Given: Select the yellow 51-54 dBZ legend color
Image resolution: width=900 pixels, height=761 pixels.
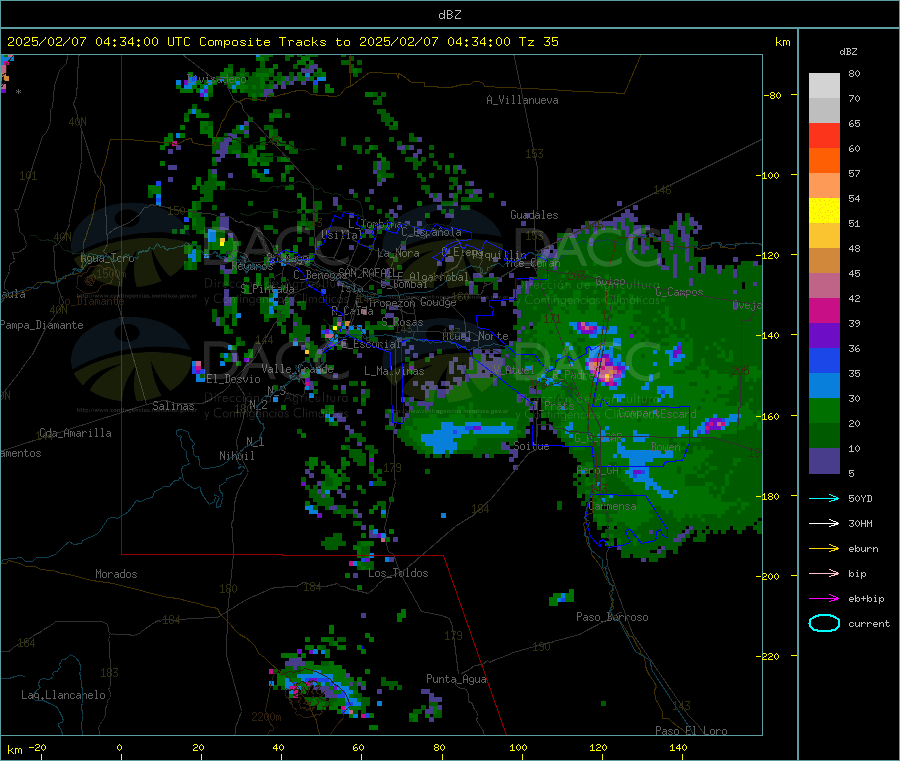Looking at the screenshot, I should [x=824, y=211].
